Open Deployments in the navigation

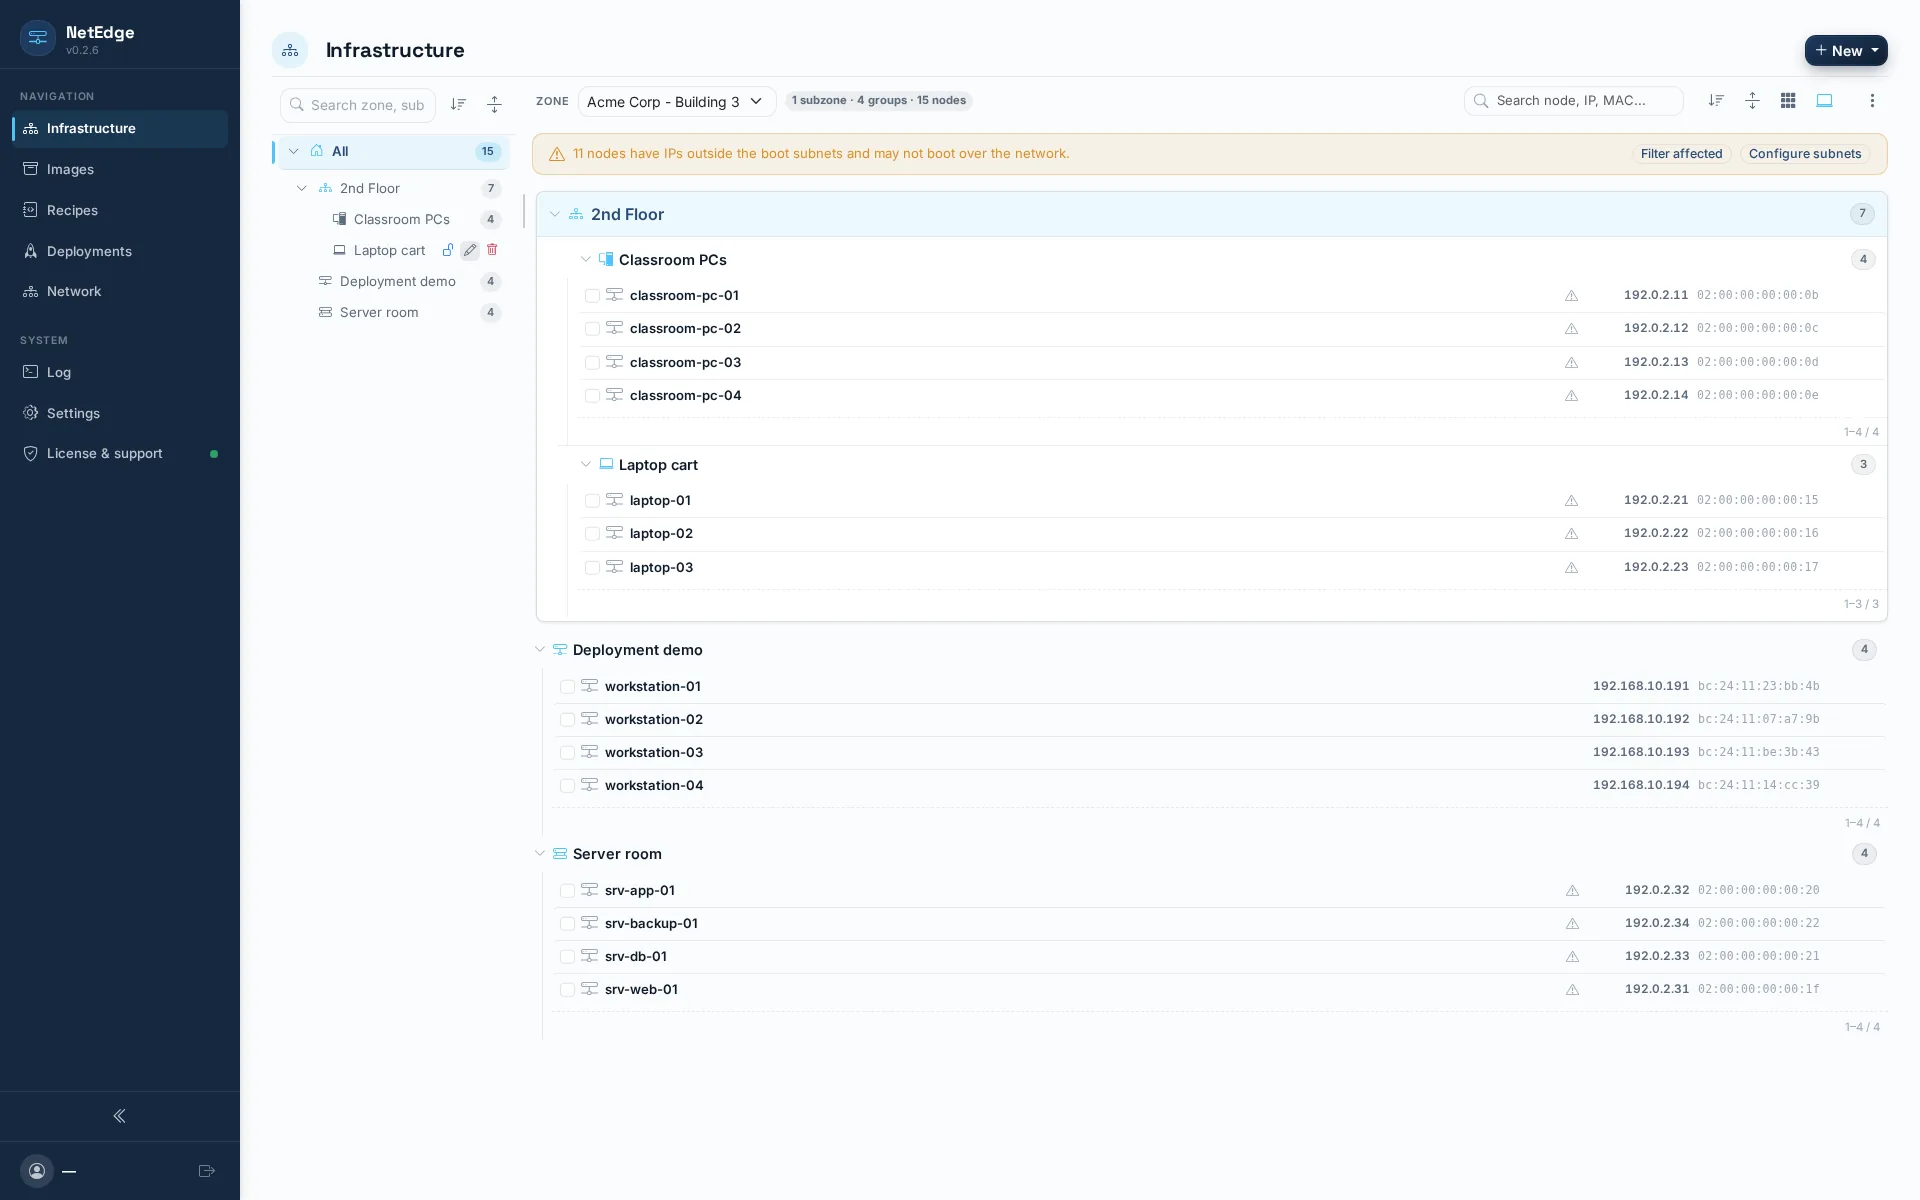click(x=120, y=251)
